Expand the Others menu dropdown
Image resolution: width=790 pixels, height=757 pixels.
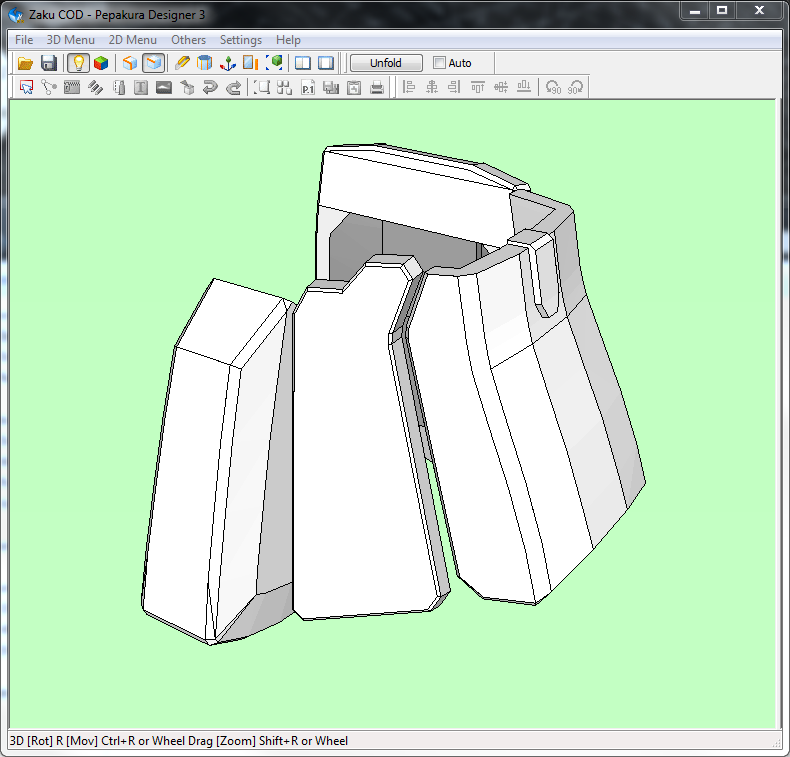pos(188,40)
